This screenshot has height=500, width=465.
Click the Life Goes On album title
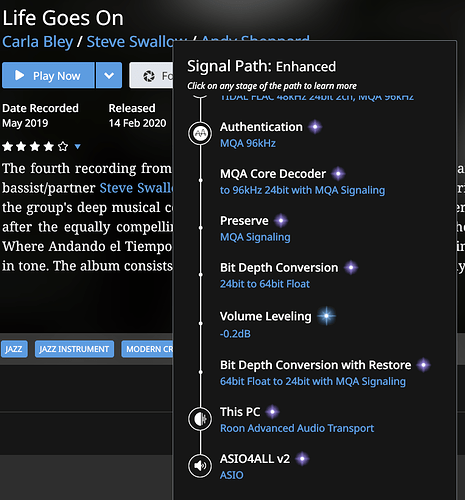click(63, 18)
